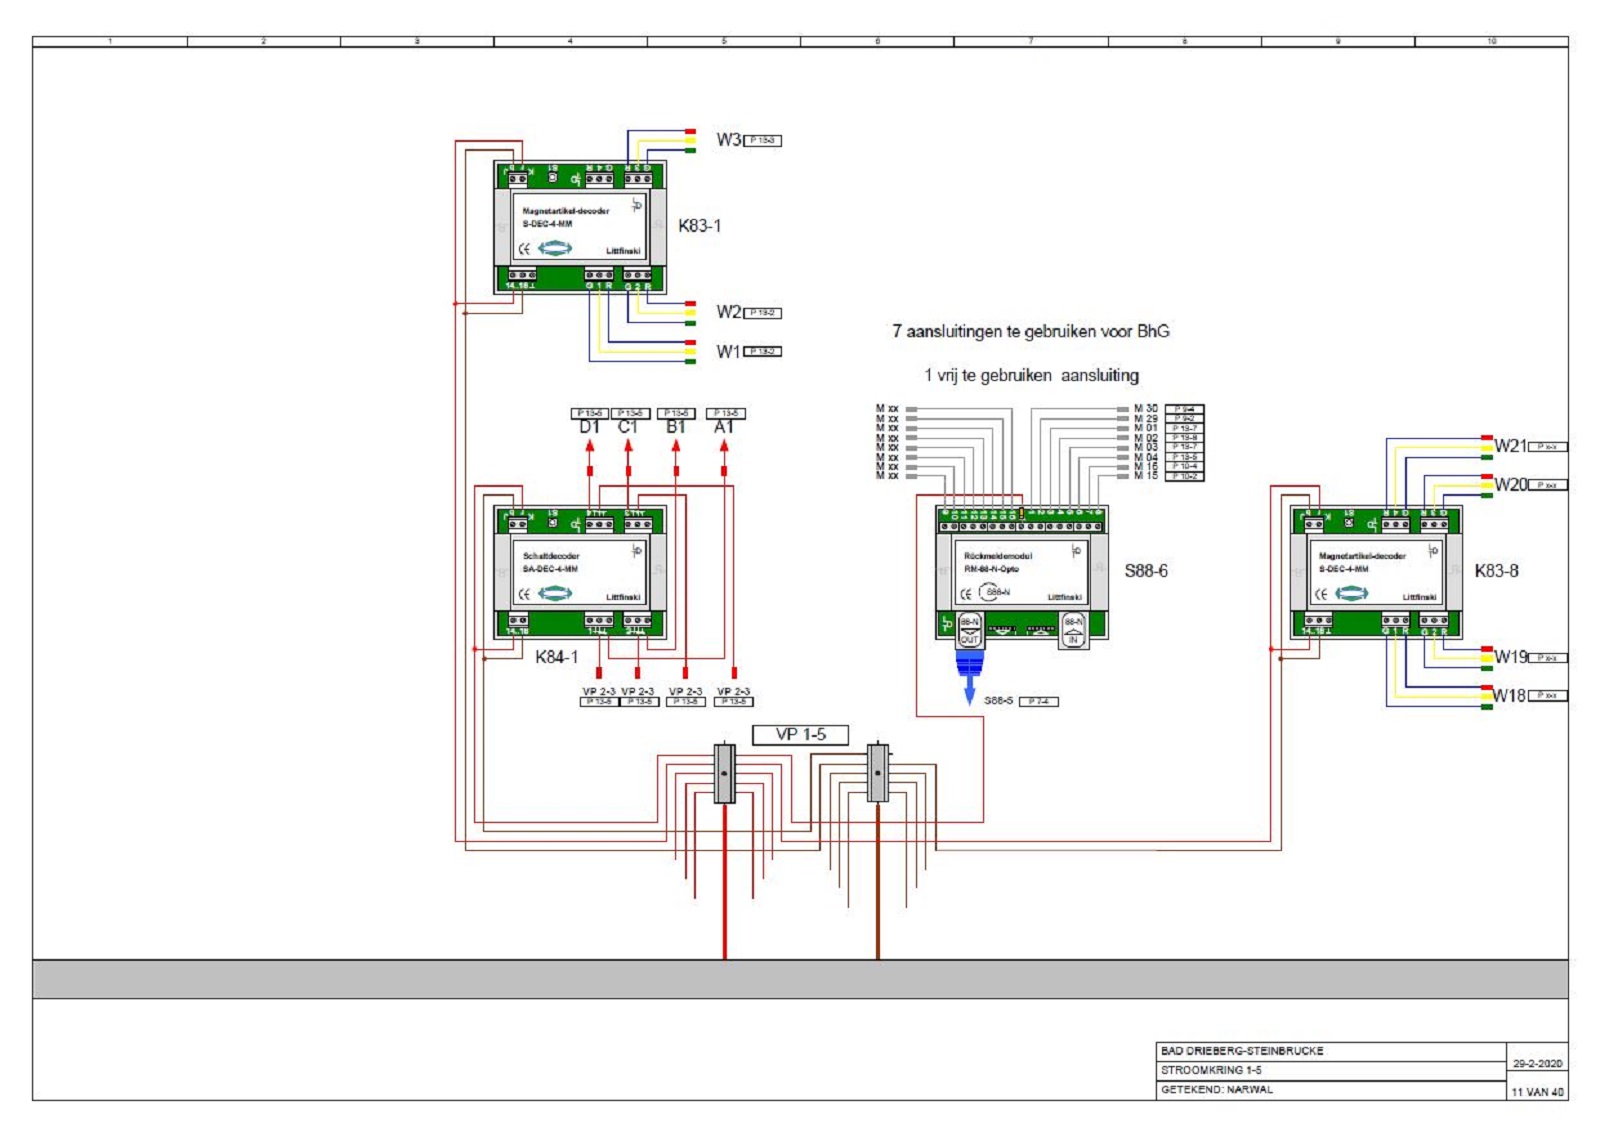The width and height of the screenshot is (1600, 1128).
Task: Click the 88-N IN socket on S88-6
Action: pyautogui.click(x=1073, y=630)
